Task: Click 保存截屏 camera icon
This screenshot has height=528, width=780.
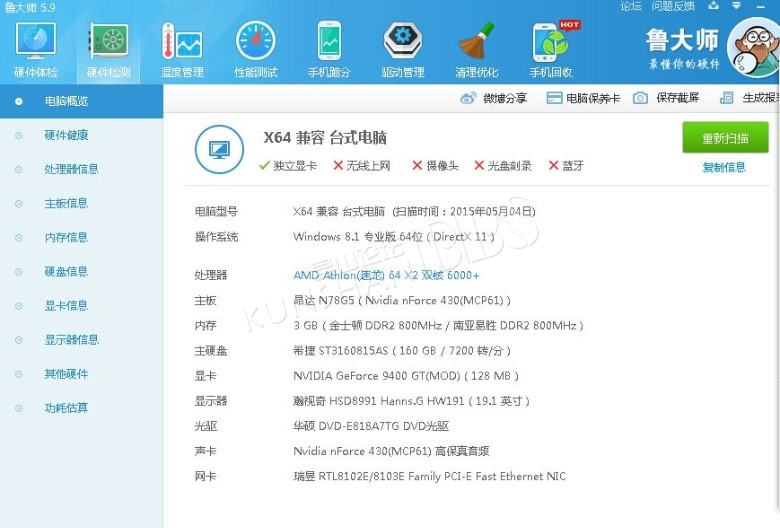Action: pos(640,98)
